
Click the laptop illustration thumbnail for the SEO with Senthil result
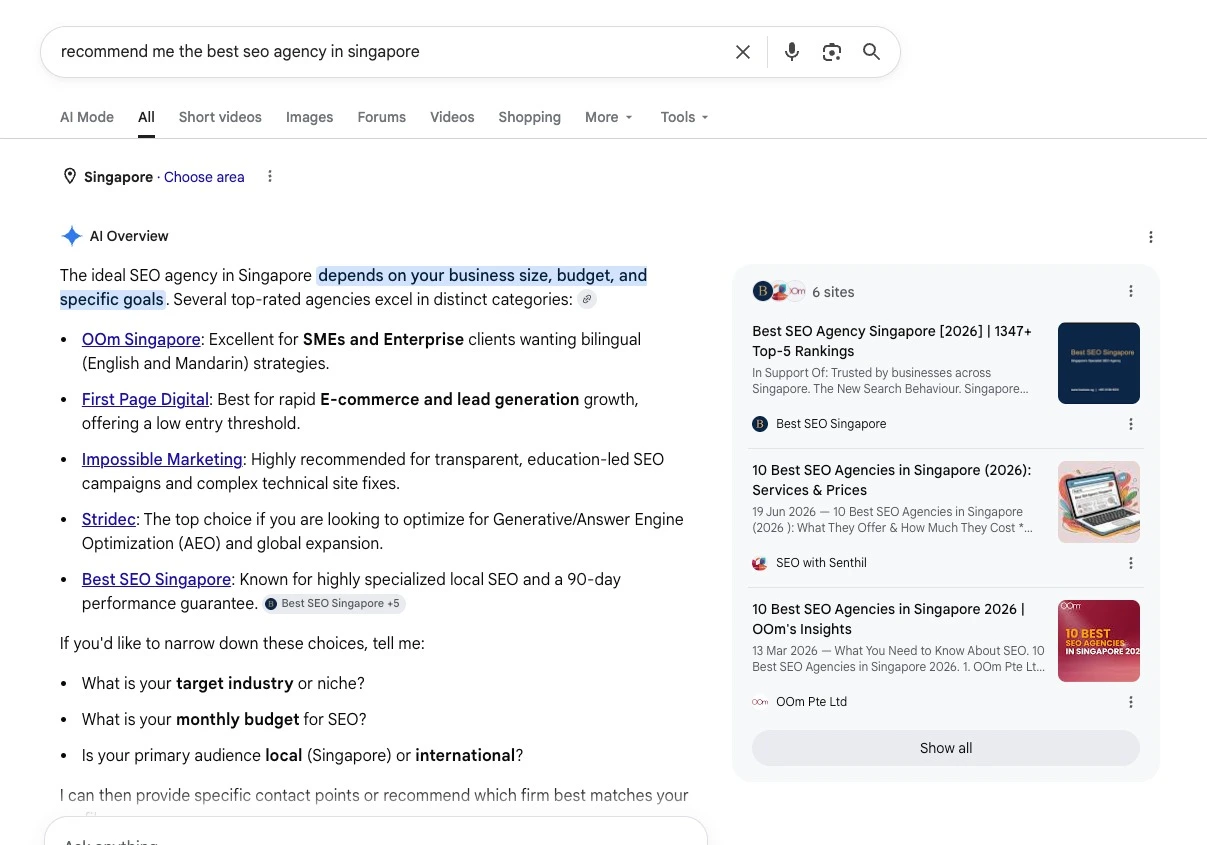click(1099, 502)
